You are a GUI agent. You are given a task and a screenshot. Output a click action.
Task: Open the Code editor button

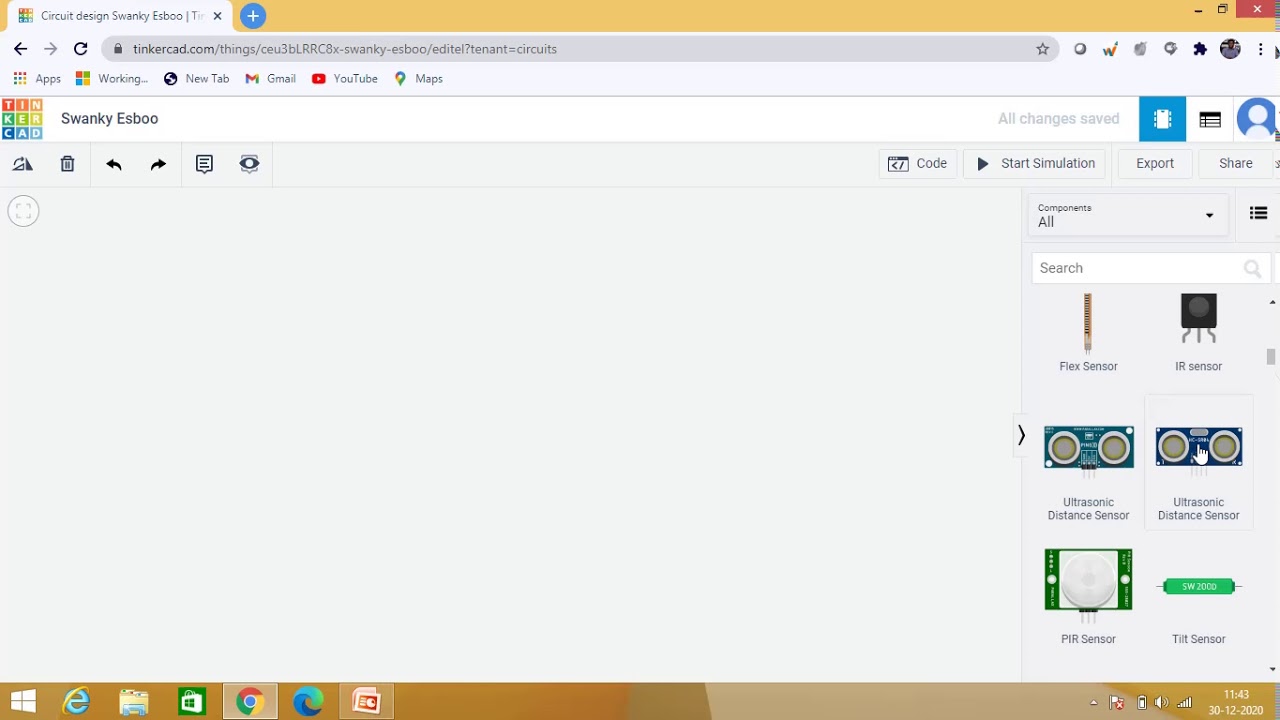[x=918, y=164]
